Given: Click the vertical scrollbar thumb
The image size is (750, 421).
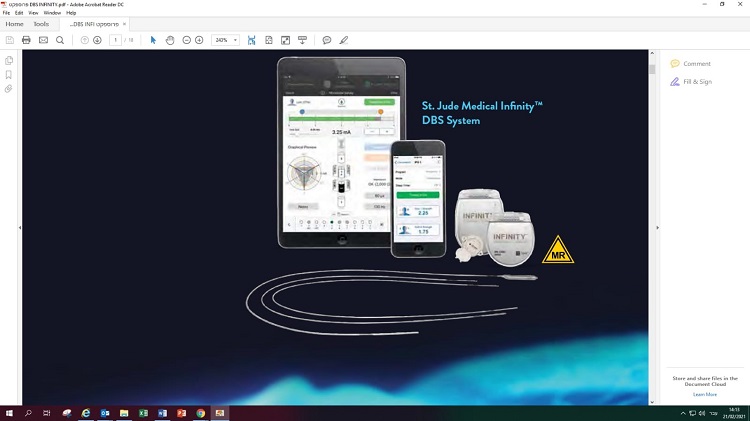Looking at the screenshot, I should (652, 69).
